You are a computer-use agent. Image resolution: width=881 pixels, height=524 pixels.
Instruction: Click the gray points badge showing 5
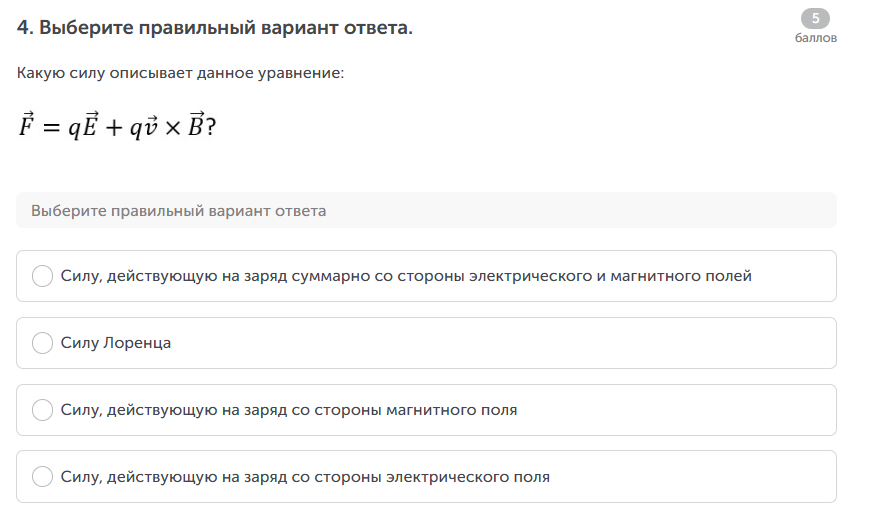pos(815,19)
